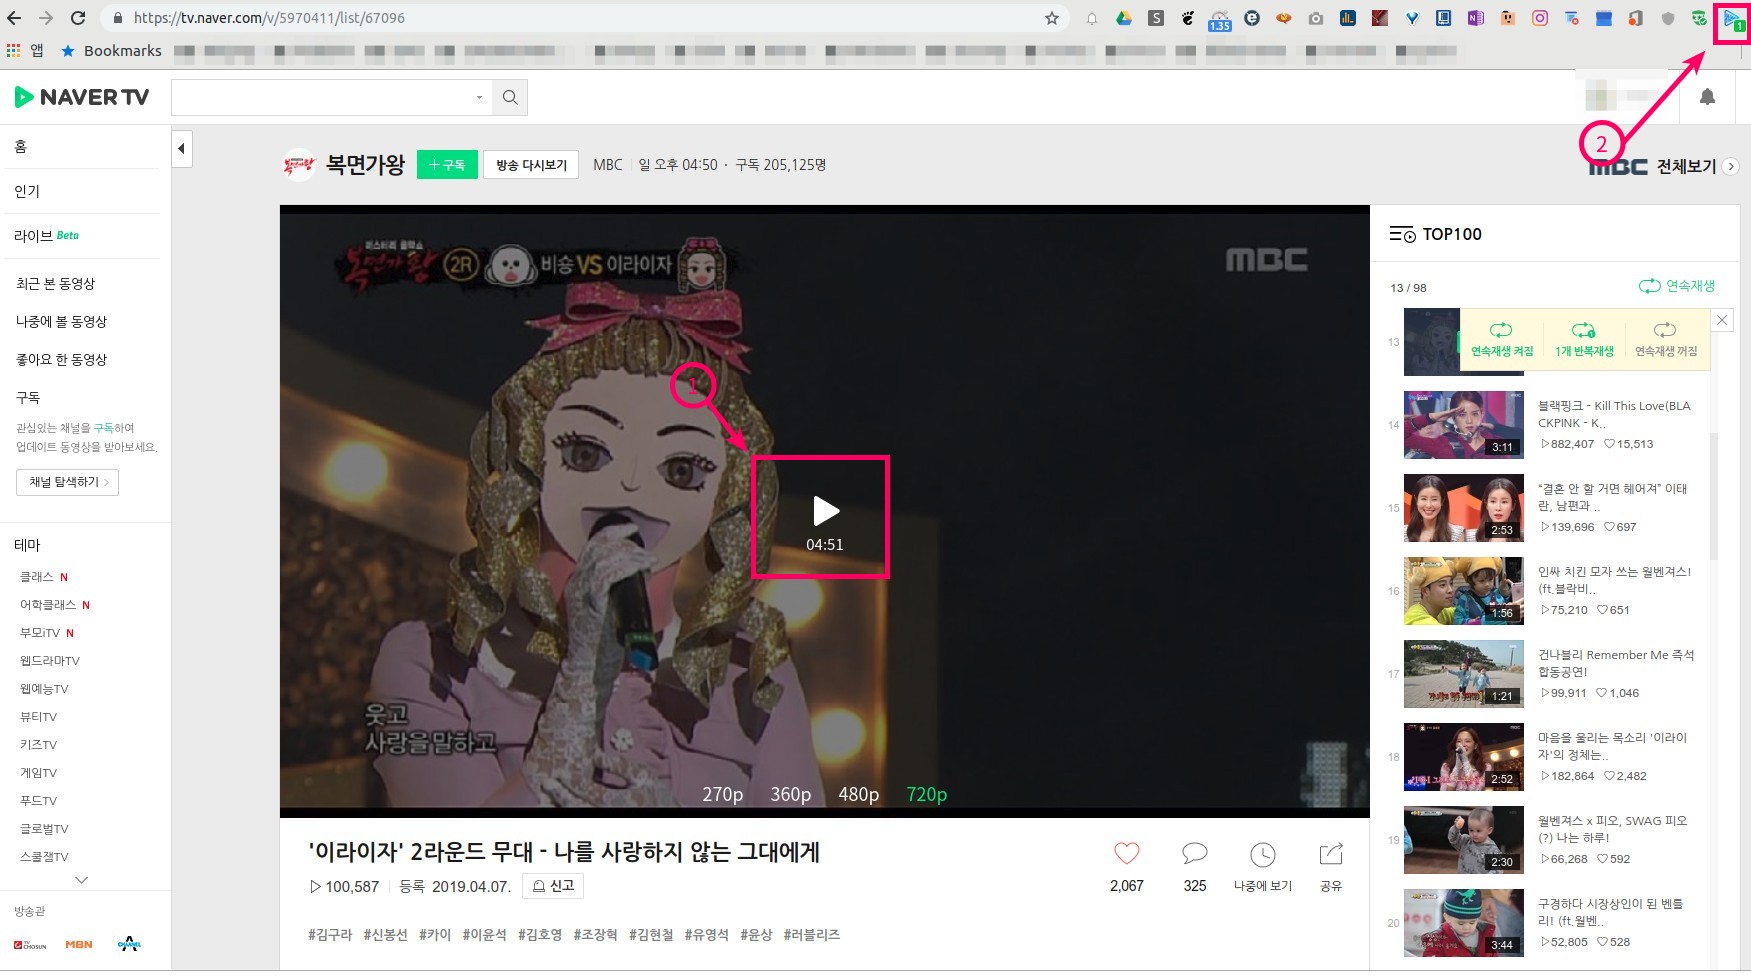Screen dimensions: 1751x977
Task: Click the NAVER TV logo
Action: click(82, 97)
